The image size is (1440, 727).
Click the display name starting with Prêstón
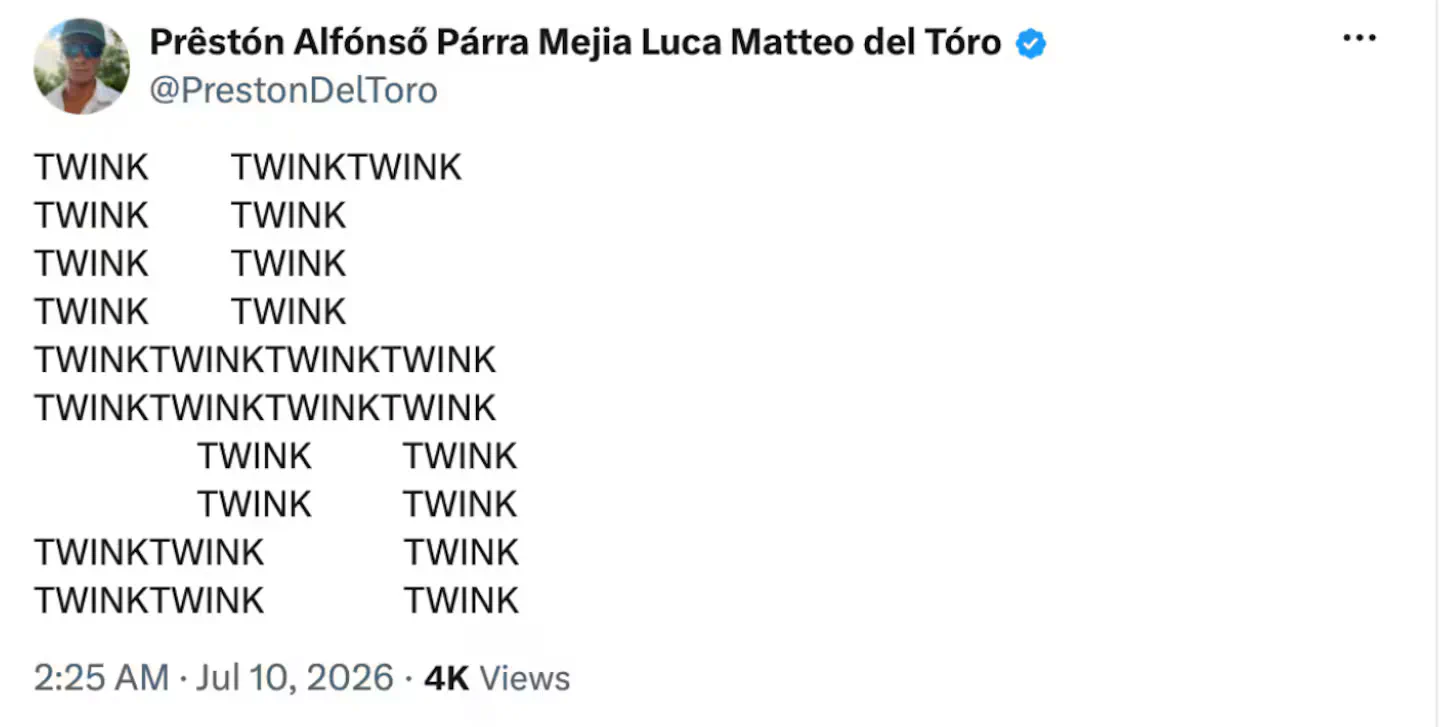[575, 42]
